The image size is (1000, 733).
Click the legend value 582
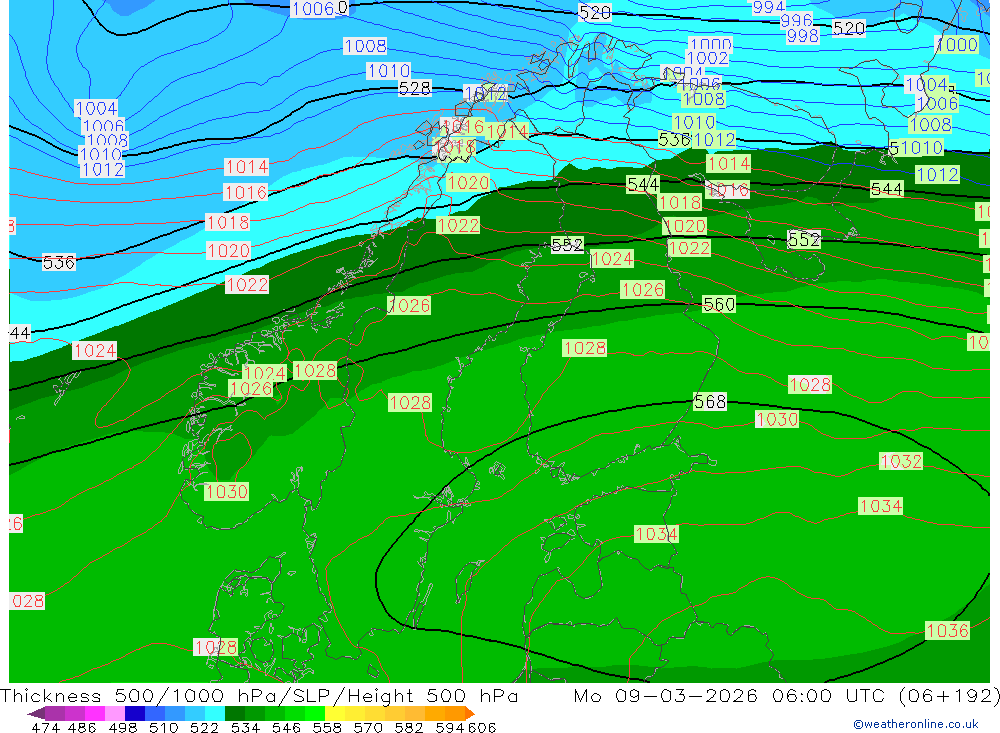coord(409,727)
